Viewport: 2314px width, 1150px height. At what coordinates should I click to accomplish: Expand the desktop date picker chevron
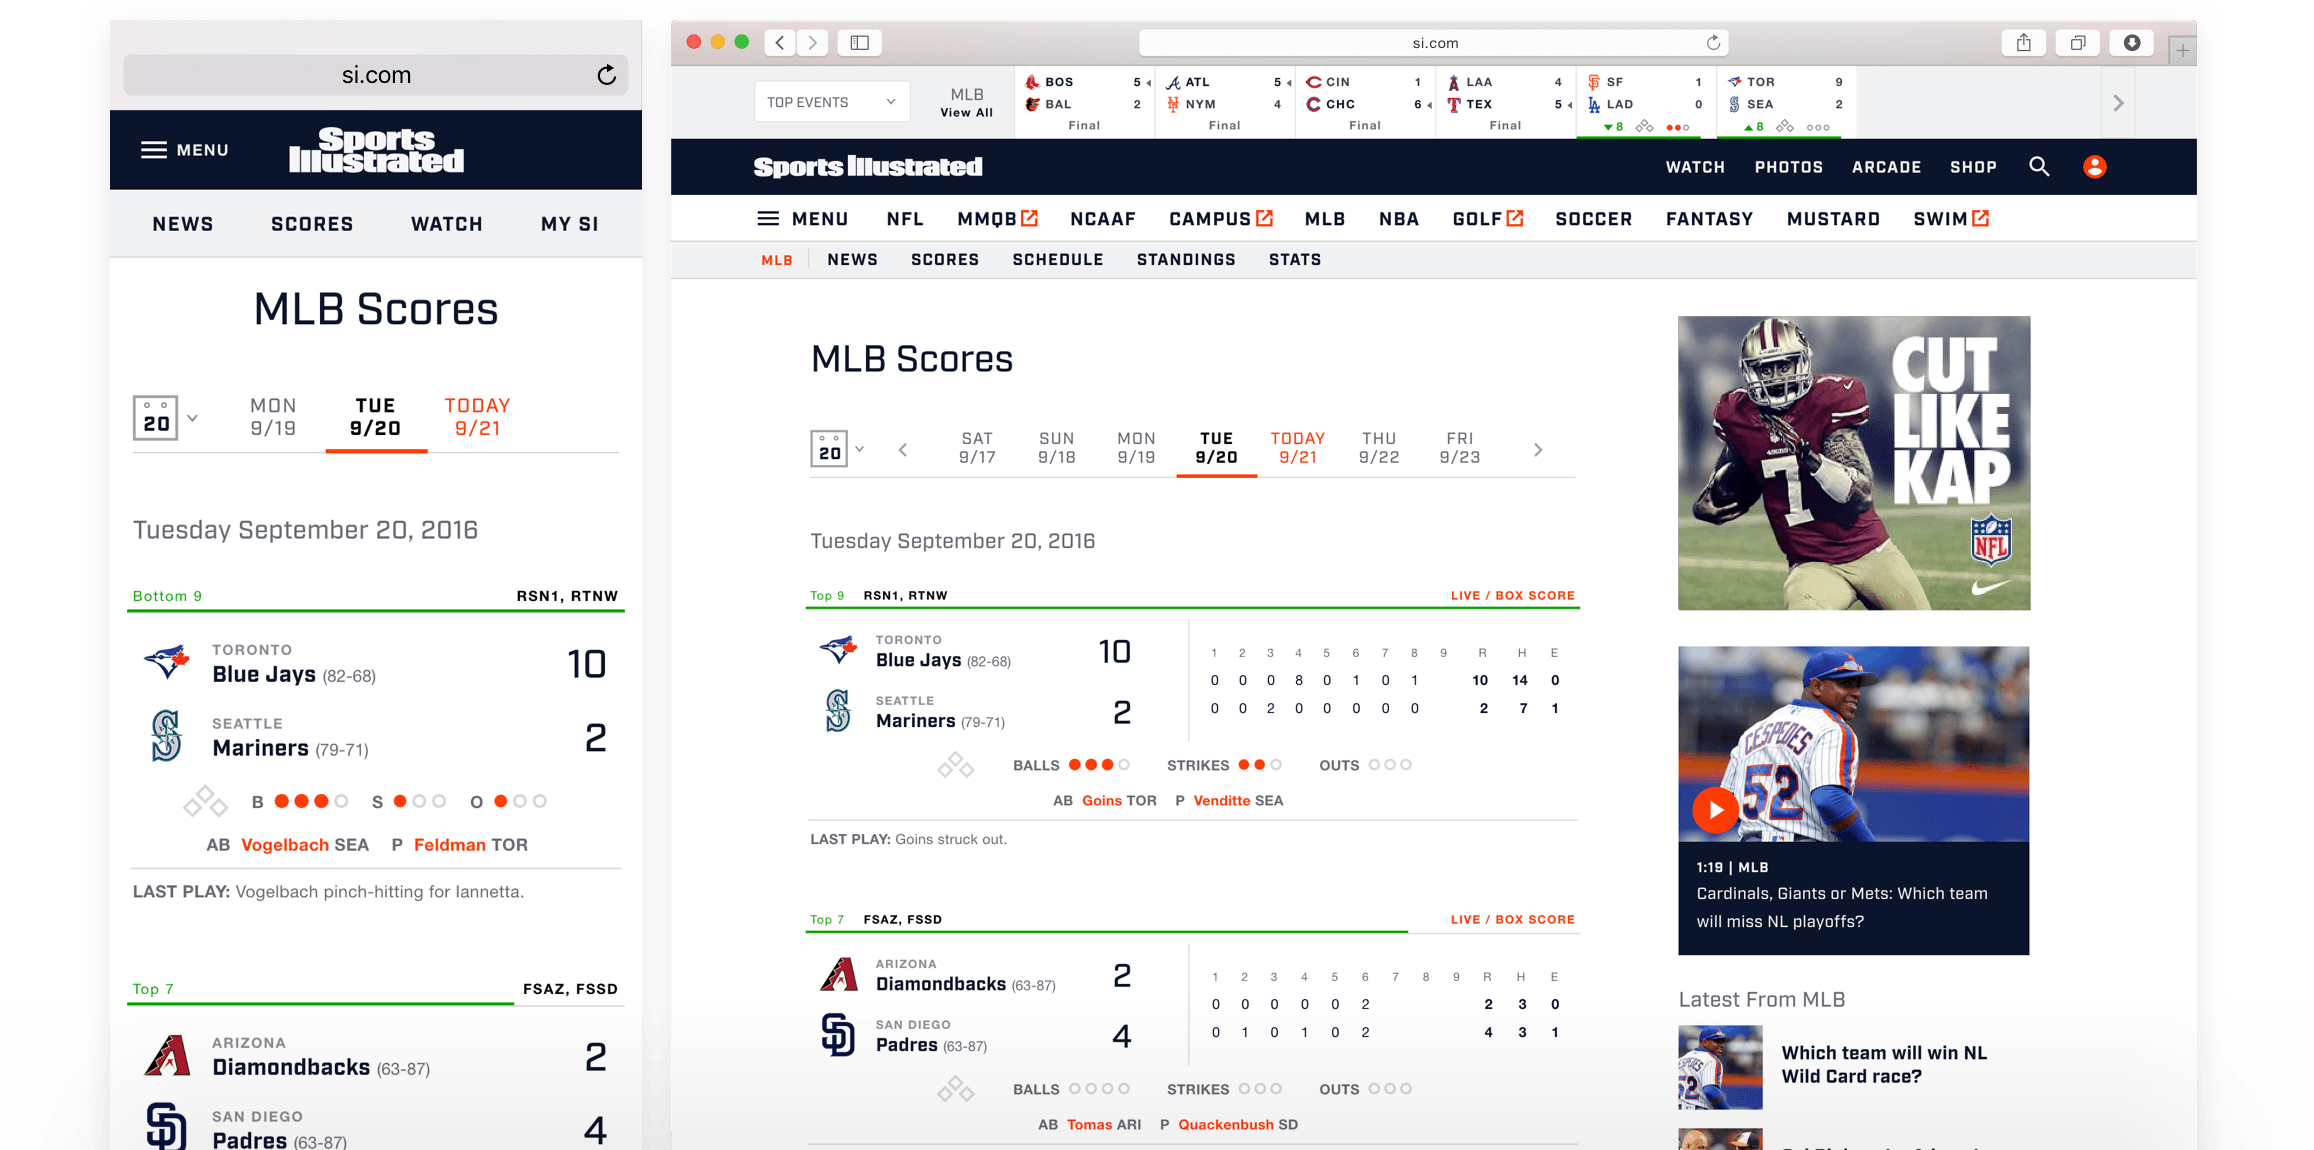[859, 449]
